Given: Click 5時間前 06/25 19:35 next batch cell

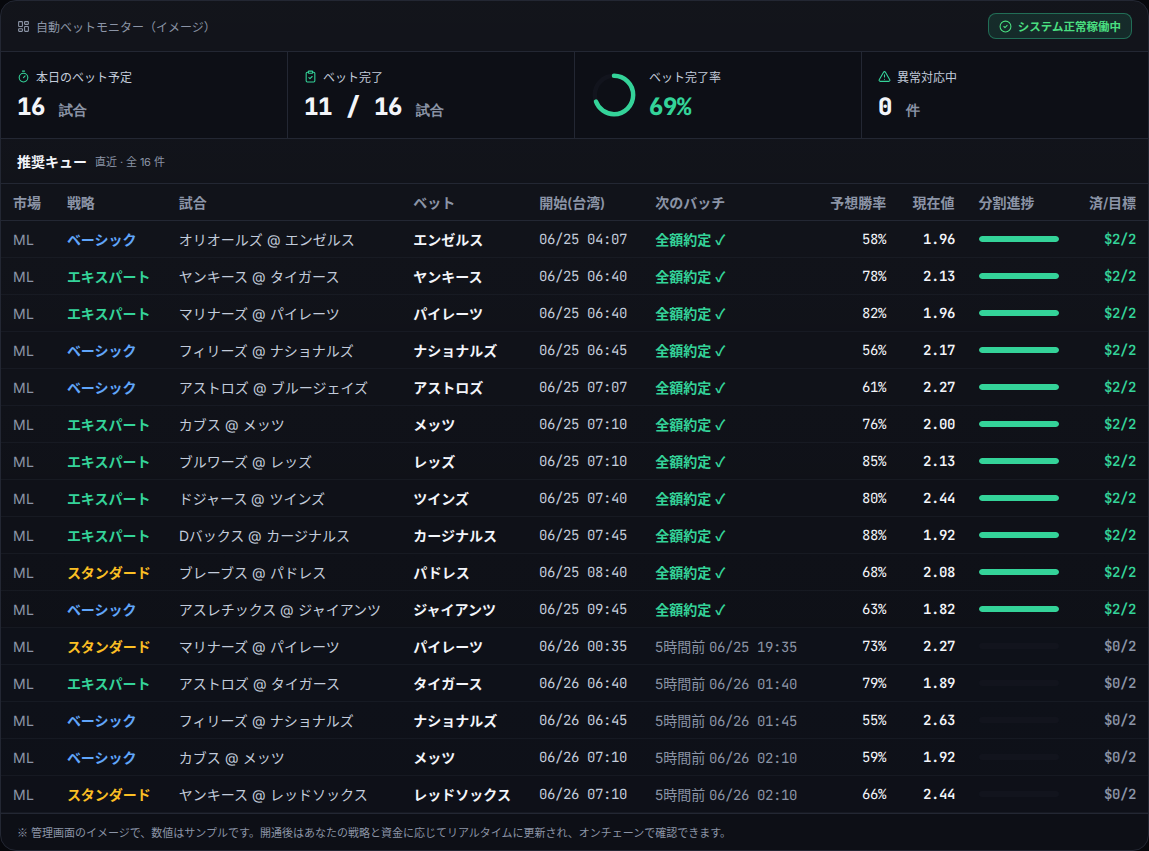Looking at the screenshot, I should pos(726,647).
